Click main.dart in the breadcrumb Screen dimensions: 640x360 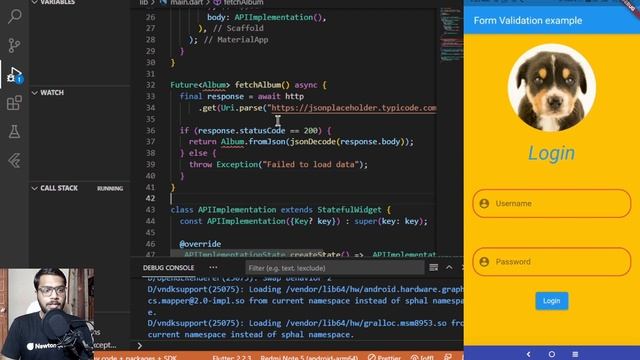[186, 2]
